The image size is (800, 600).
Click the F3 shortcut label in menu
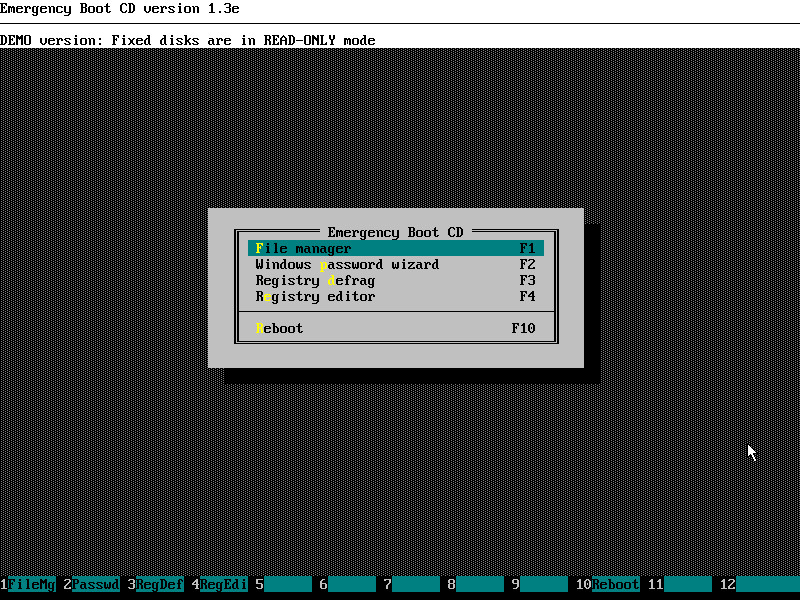coord(528,281)
